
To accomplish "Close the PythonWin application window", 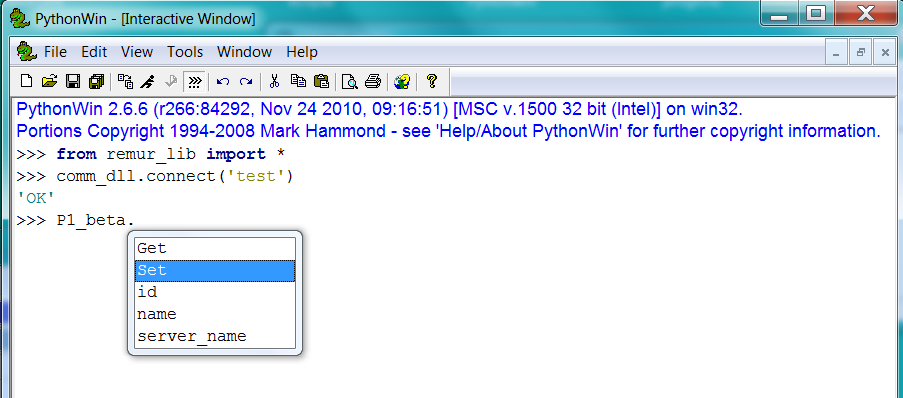I will (866, 14).
